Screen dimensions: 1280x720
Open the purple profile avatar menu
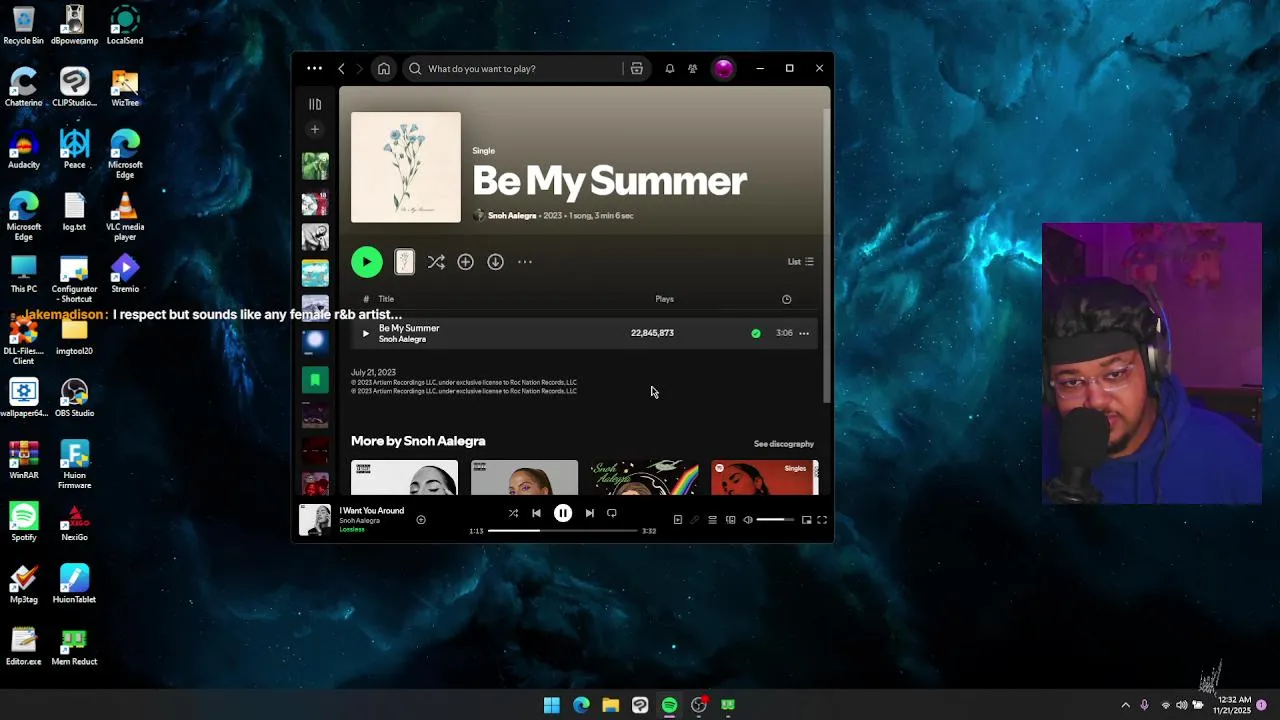[723, 69]
